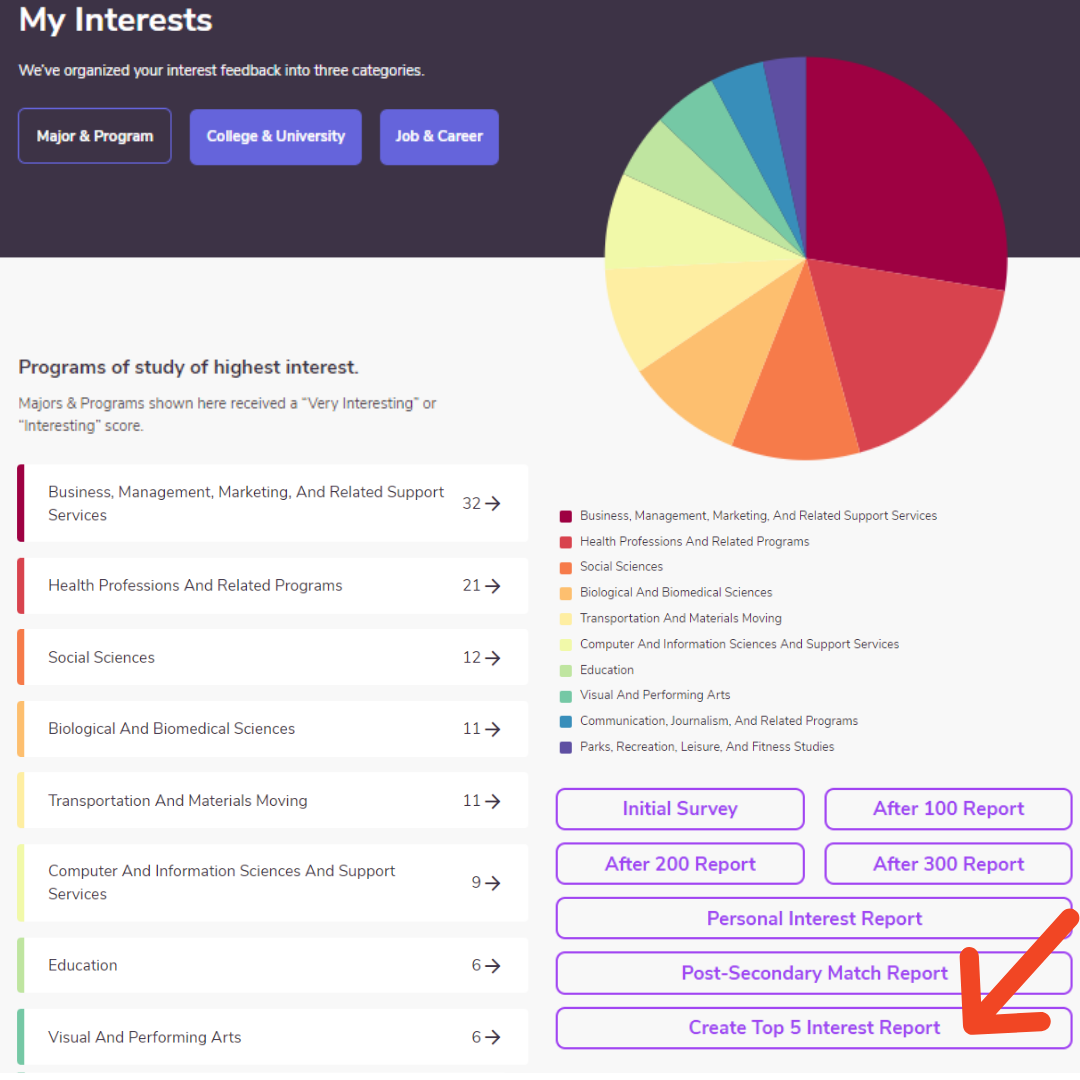This screenshot has width=1080, height=1080.
Task: Click Transportation And Materials Moving legend swatch
Action: click(565, 619)
